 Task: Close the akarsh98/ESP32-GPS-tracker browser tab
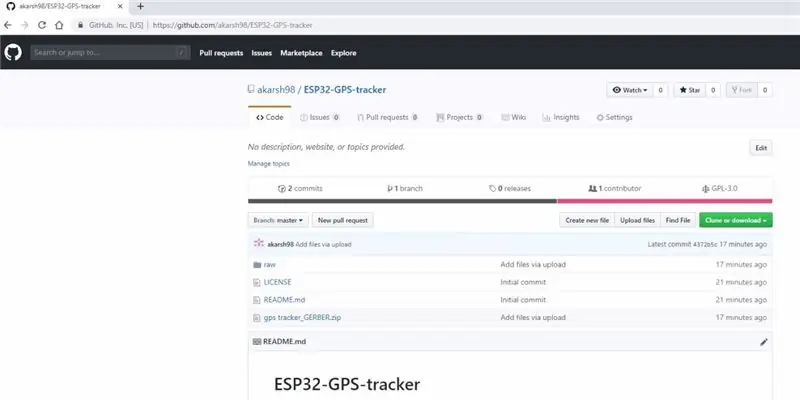pyautogui.click(x=120, y=7)
